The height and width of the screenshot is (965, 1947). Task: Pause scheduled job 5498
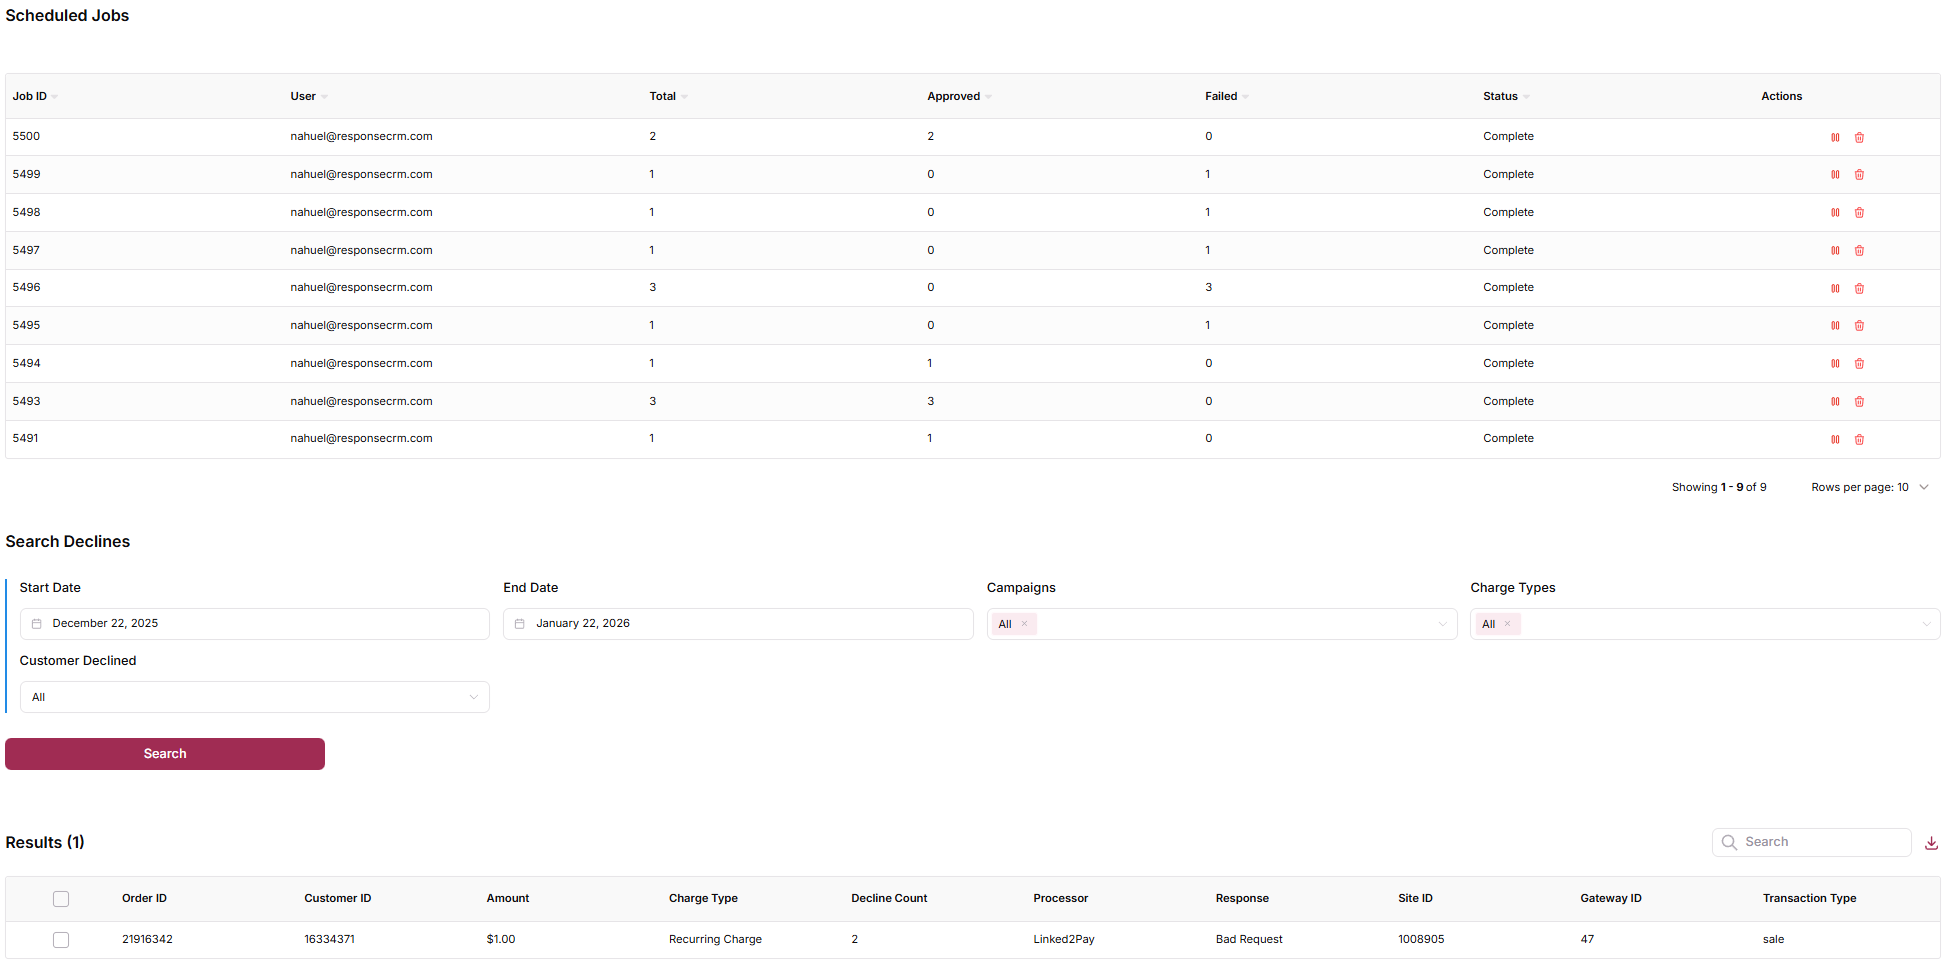pyautogui.click(x=1835, y=213)
